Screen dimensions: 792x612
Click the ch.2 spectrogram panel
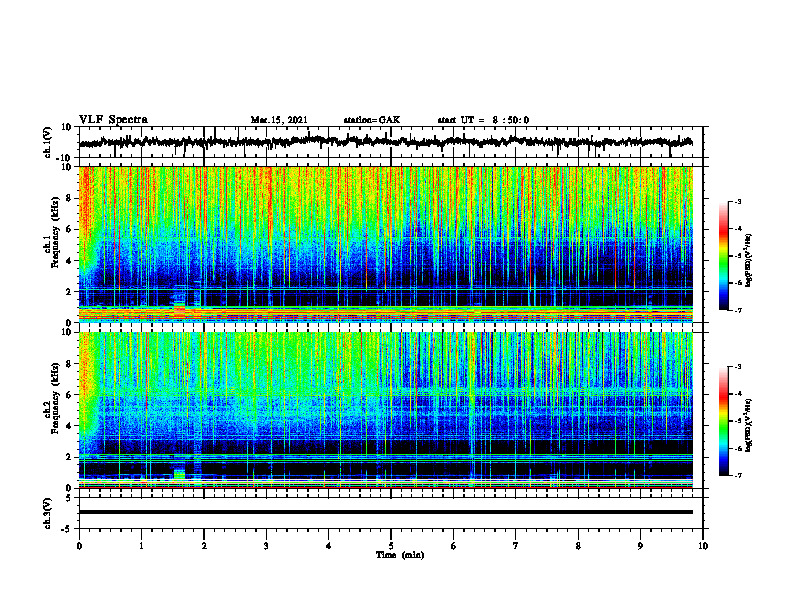pyautogui.click(x=385, y=410)
